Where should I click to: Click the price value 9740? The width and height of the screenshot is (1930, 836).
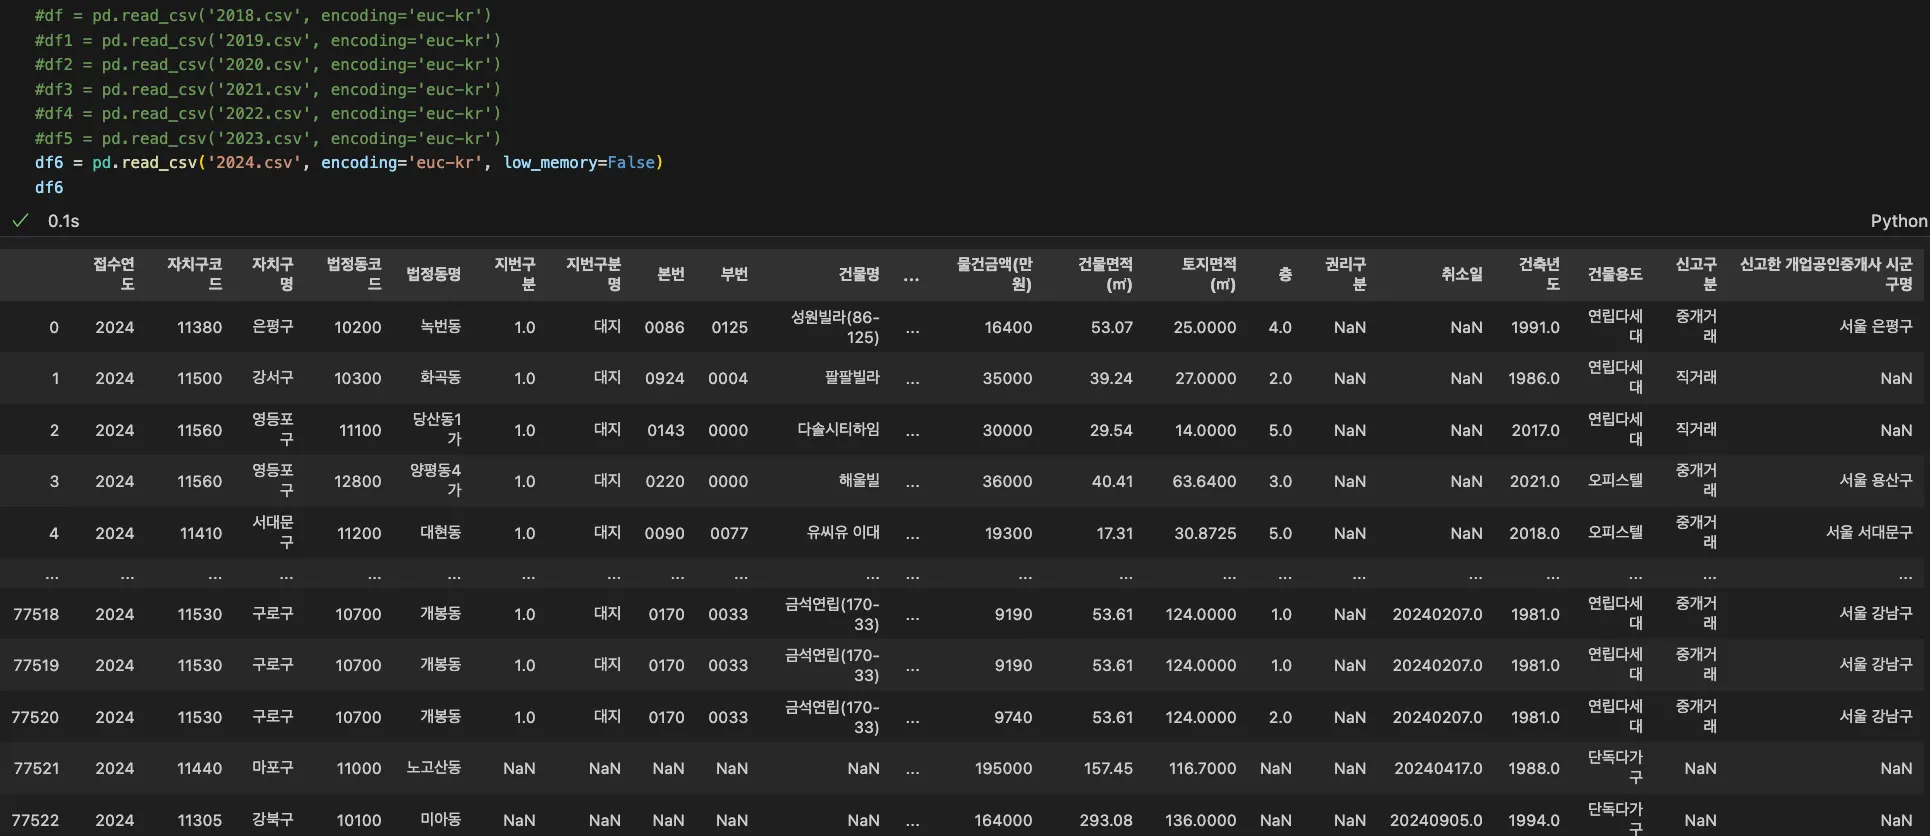pos(1013,717)
